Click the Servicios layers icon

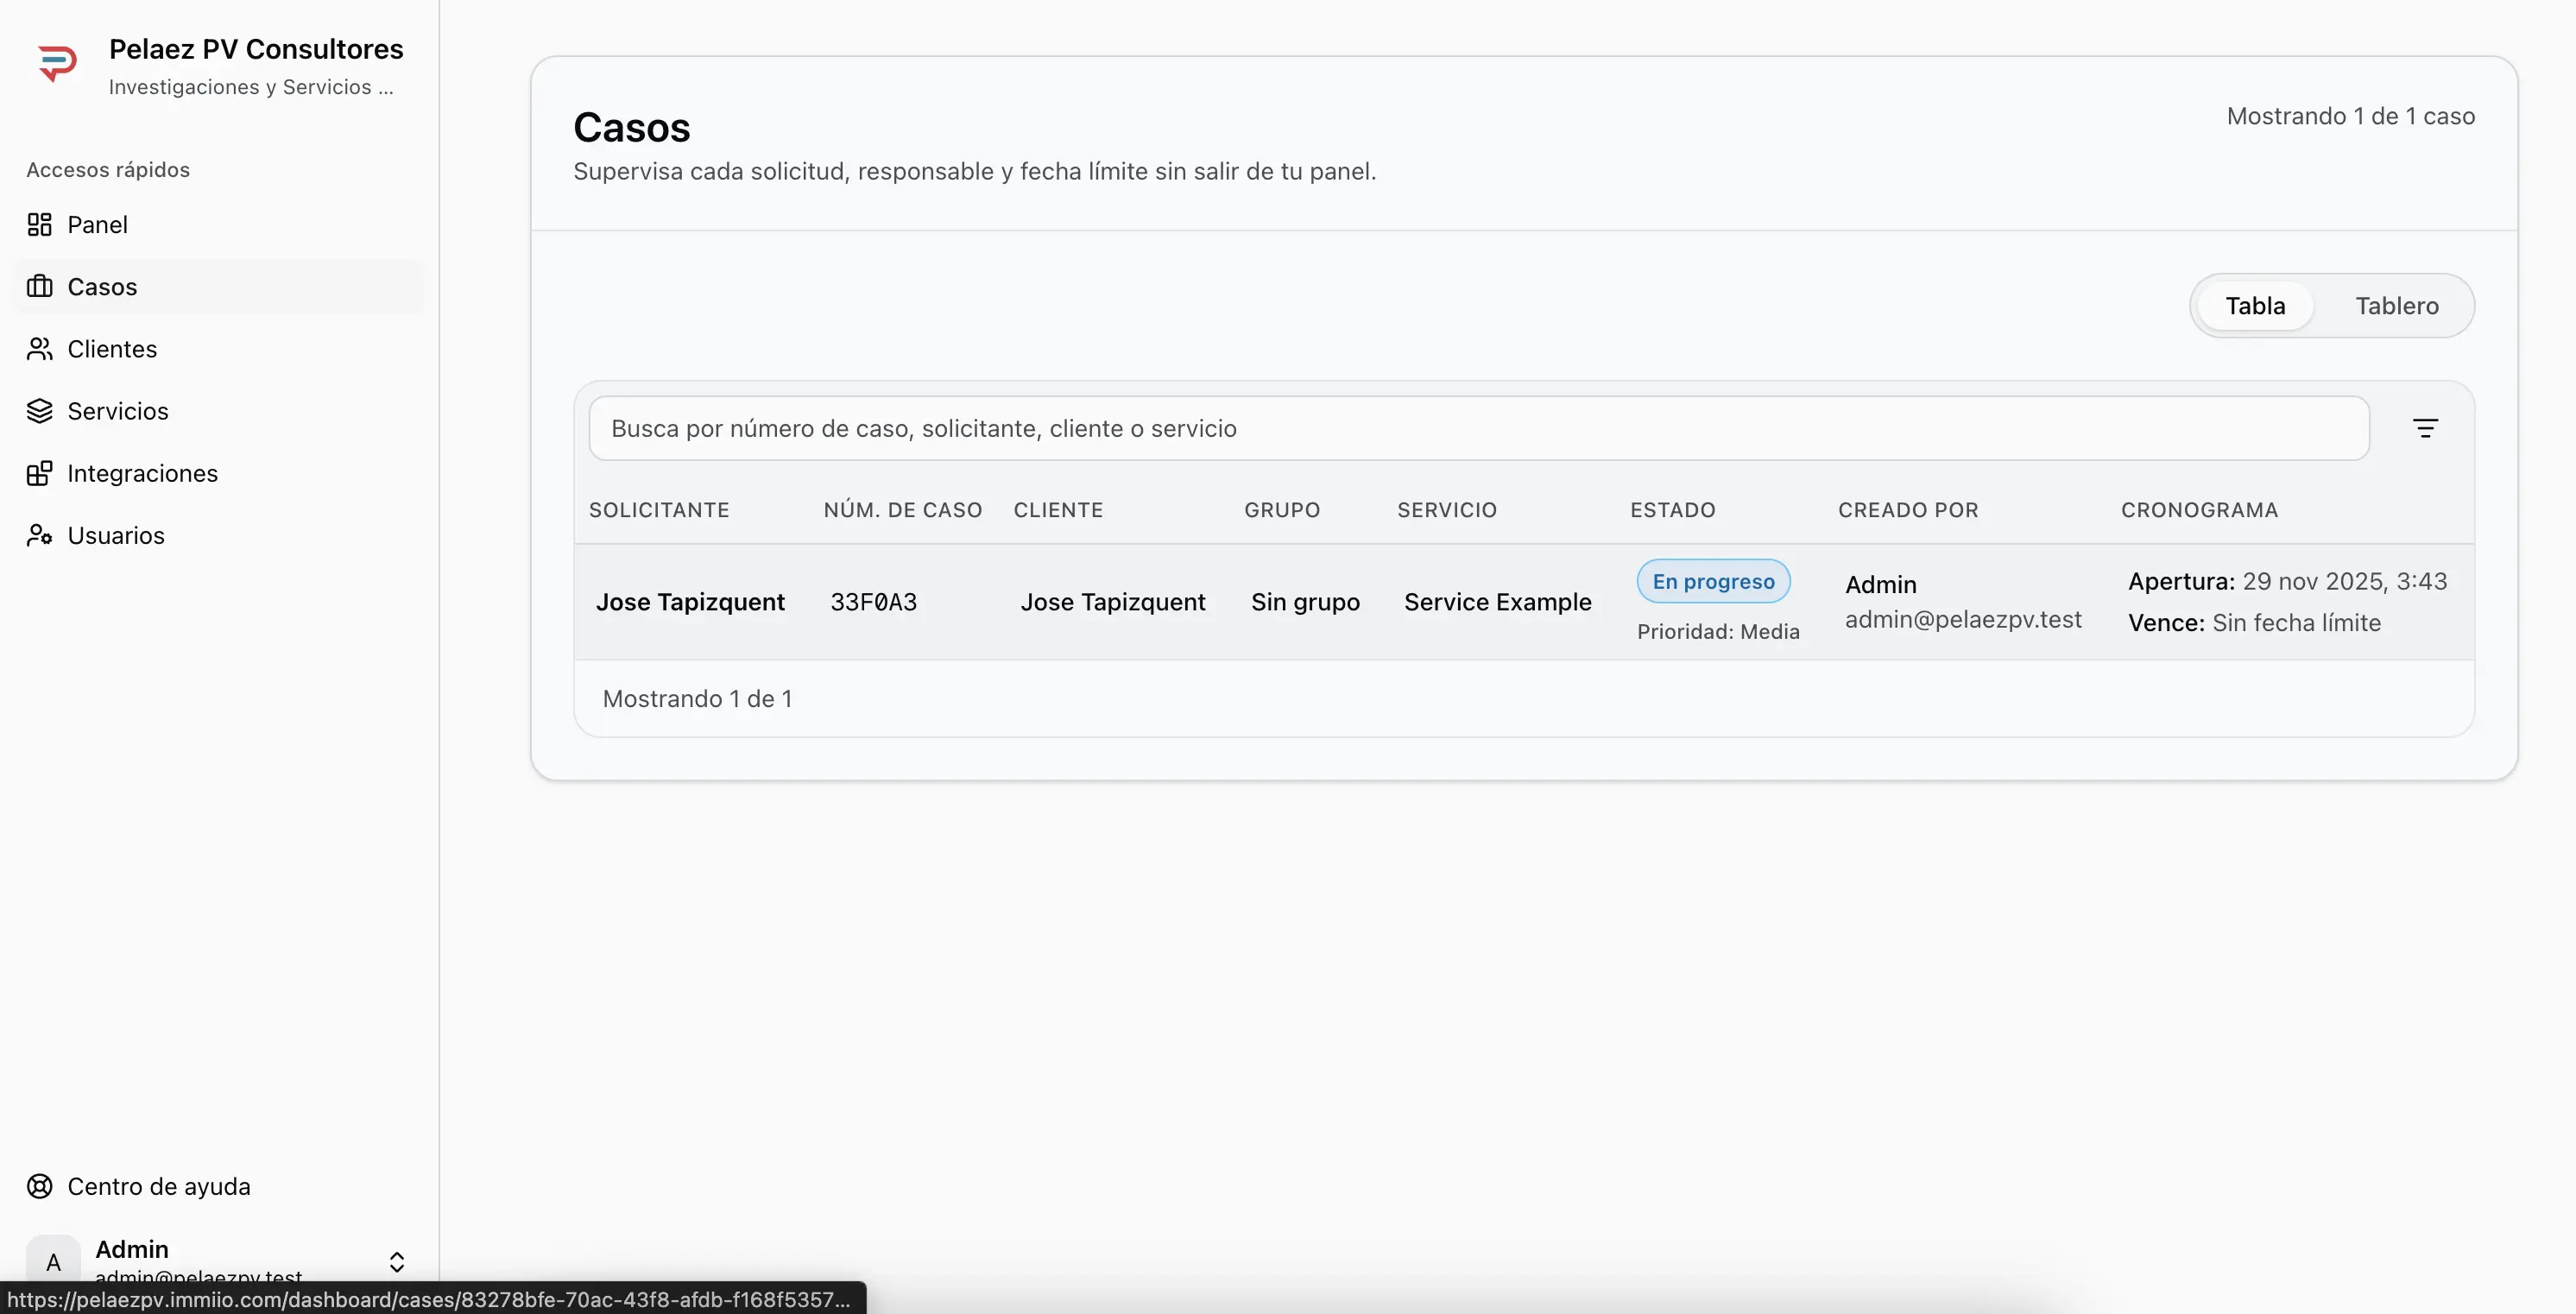coord(39,411)
